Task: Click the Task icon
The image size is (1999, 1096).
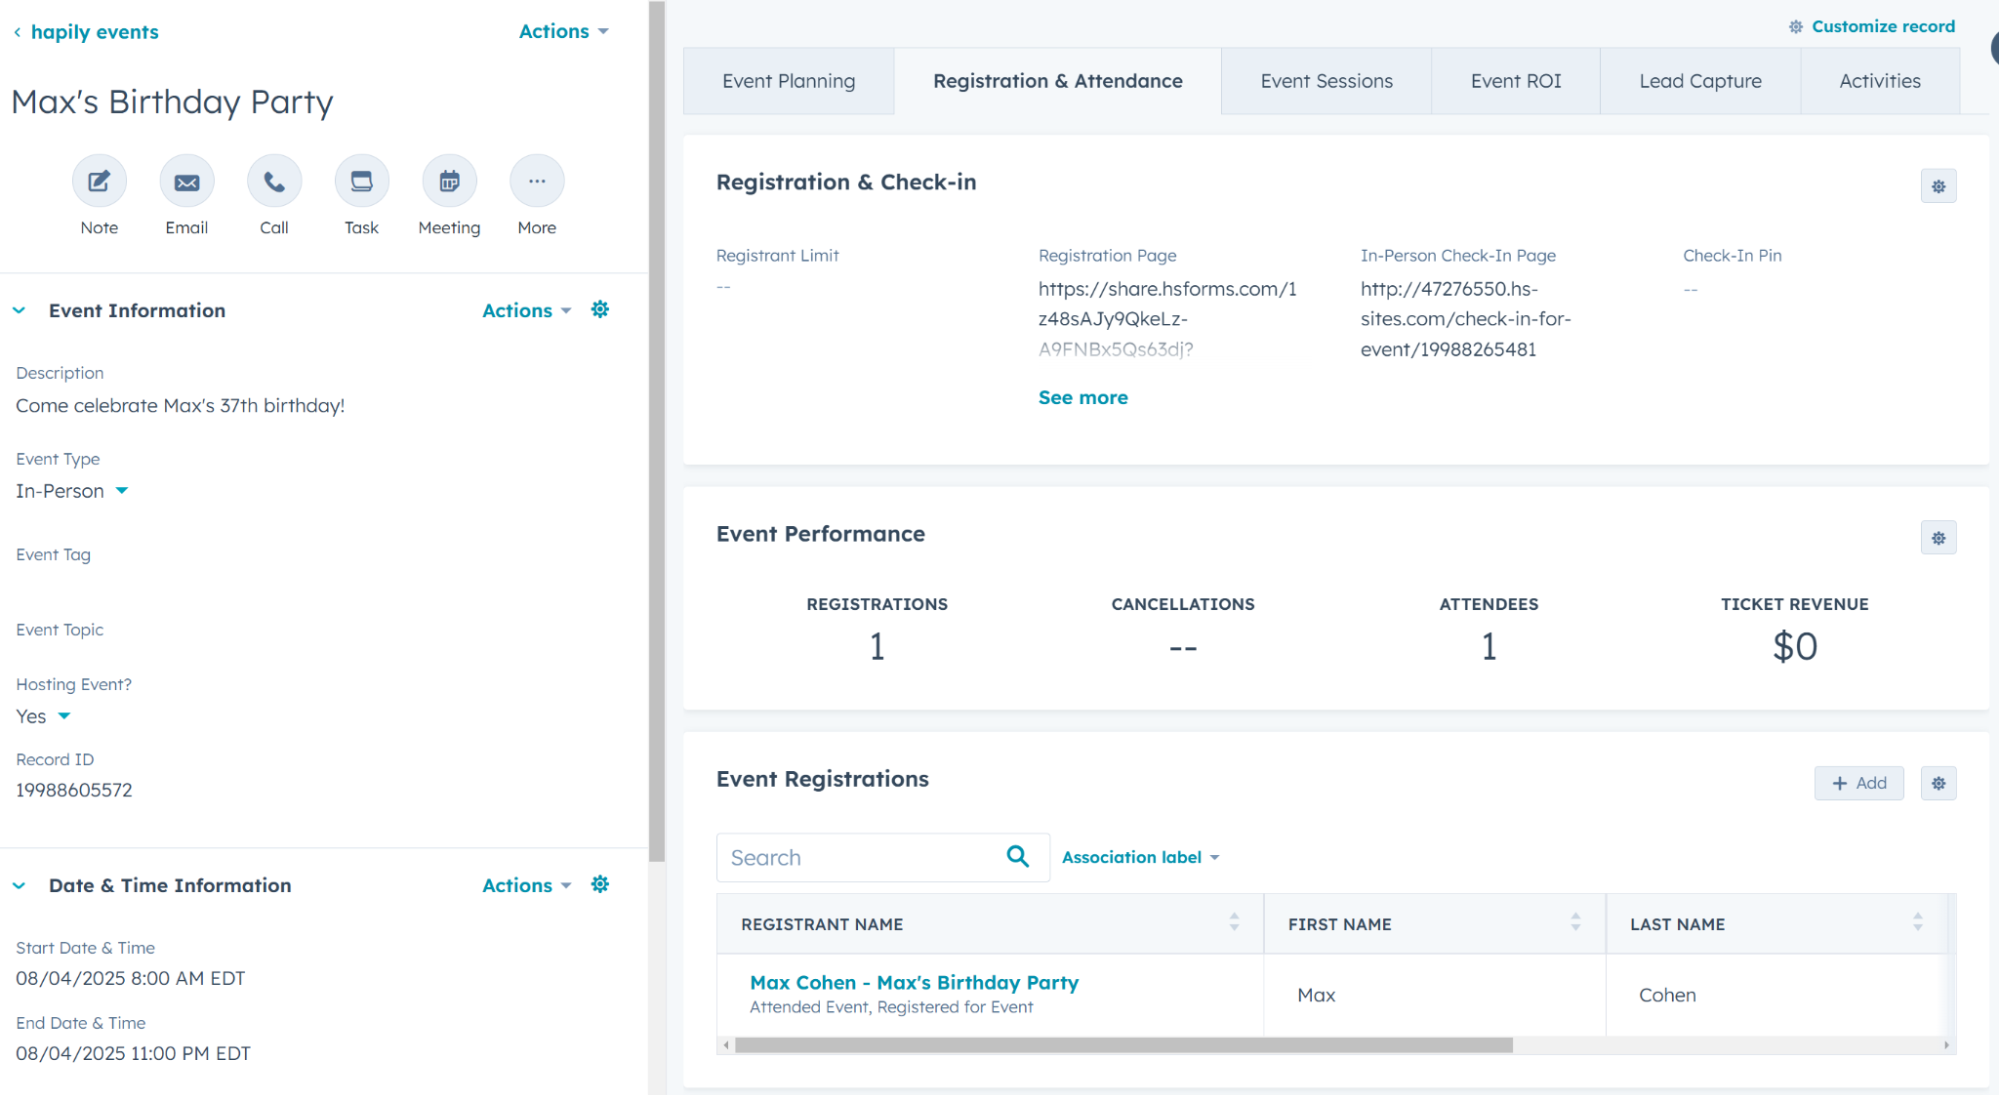Action: (361, 182)
